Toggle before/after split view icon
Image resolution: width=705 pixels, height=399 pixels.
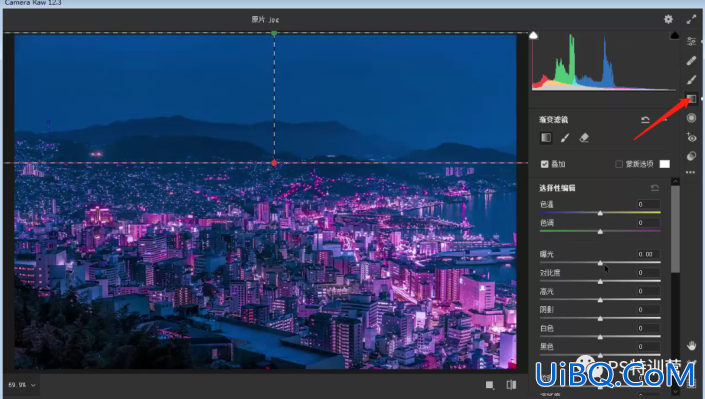[x=511, y=385]
